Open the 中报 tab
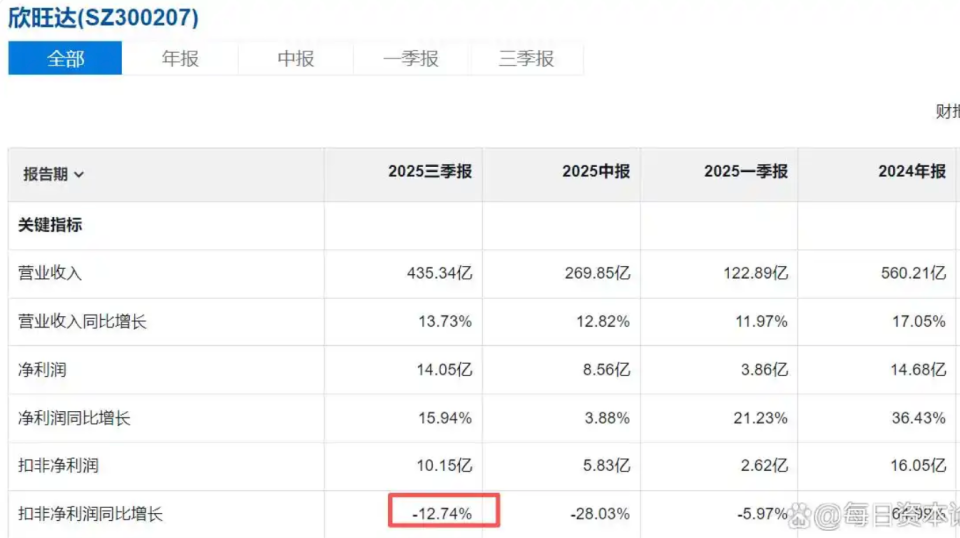 295,58
